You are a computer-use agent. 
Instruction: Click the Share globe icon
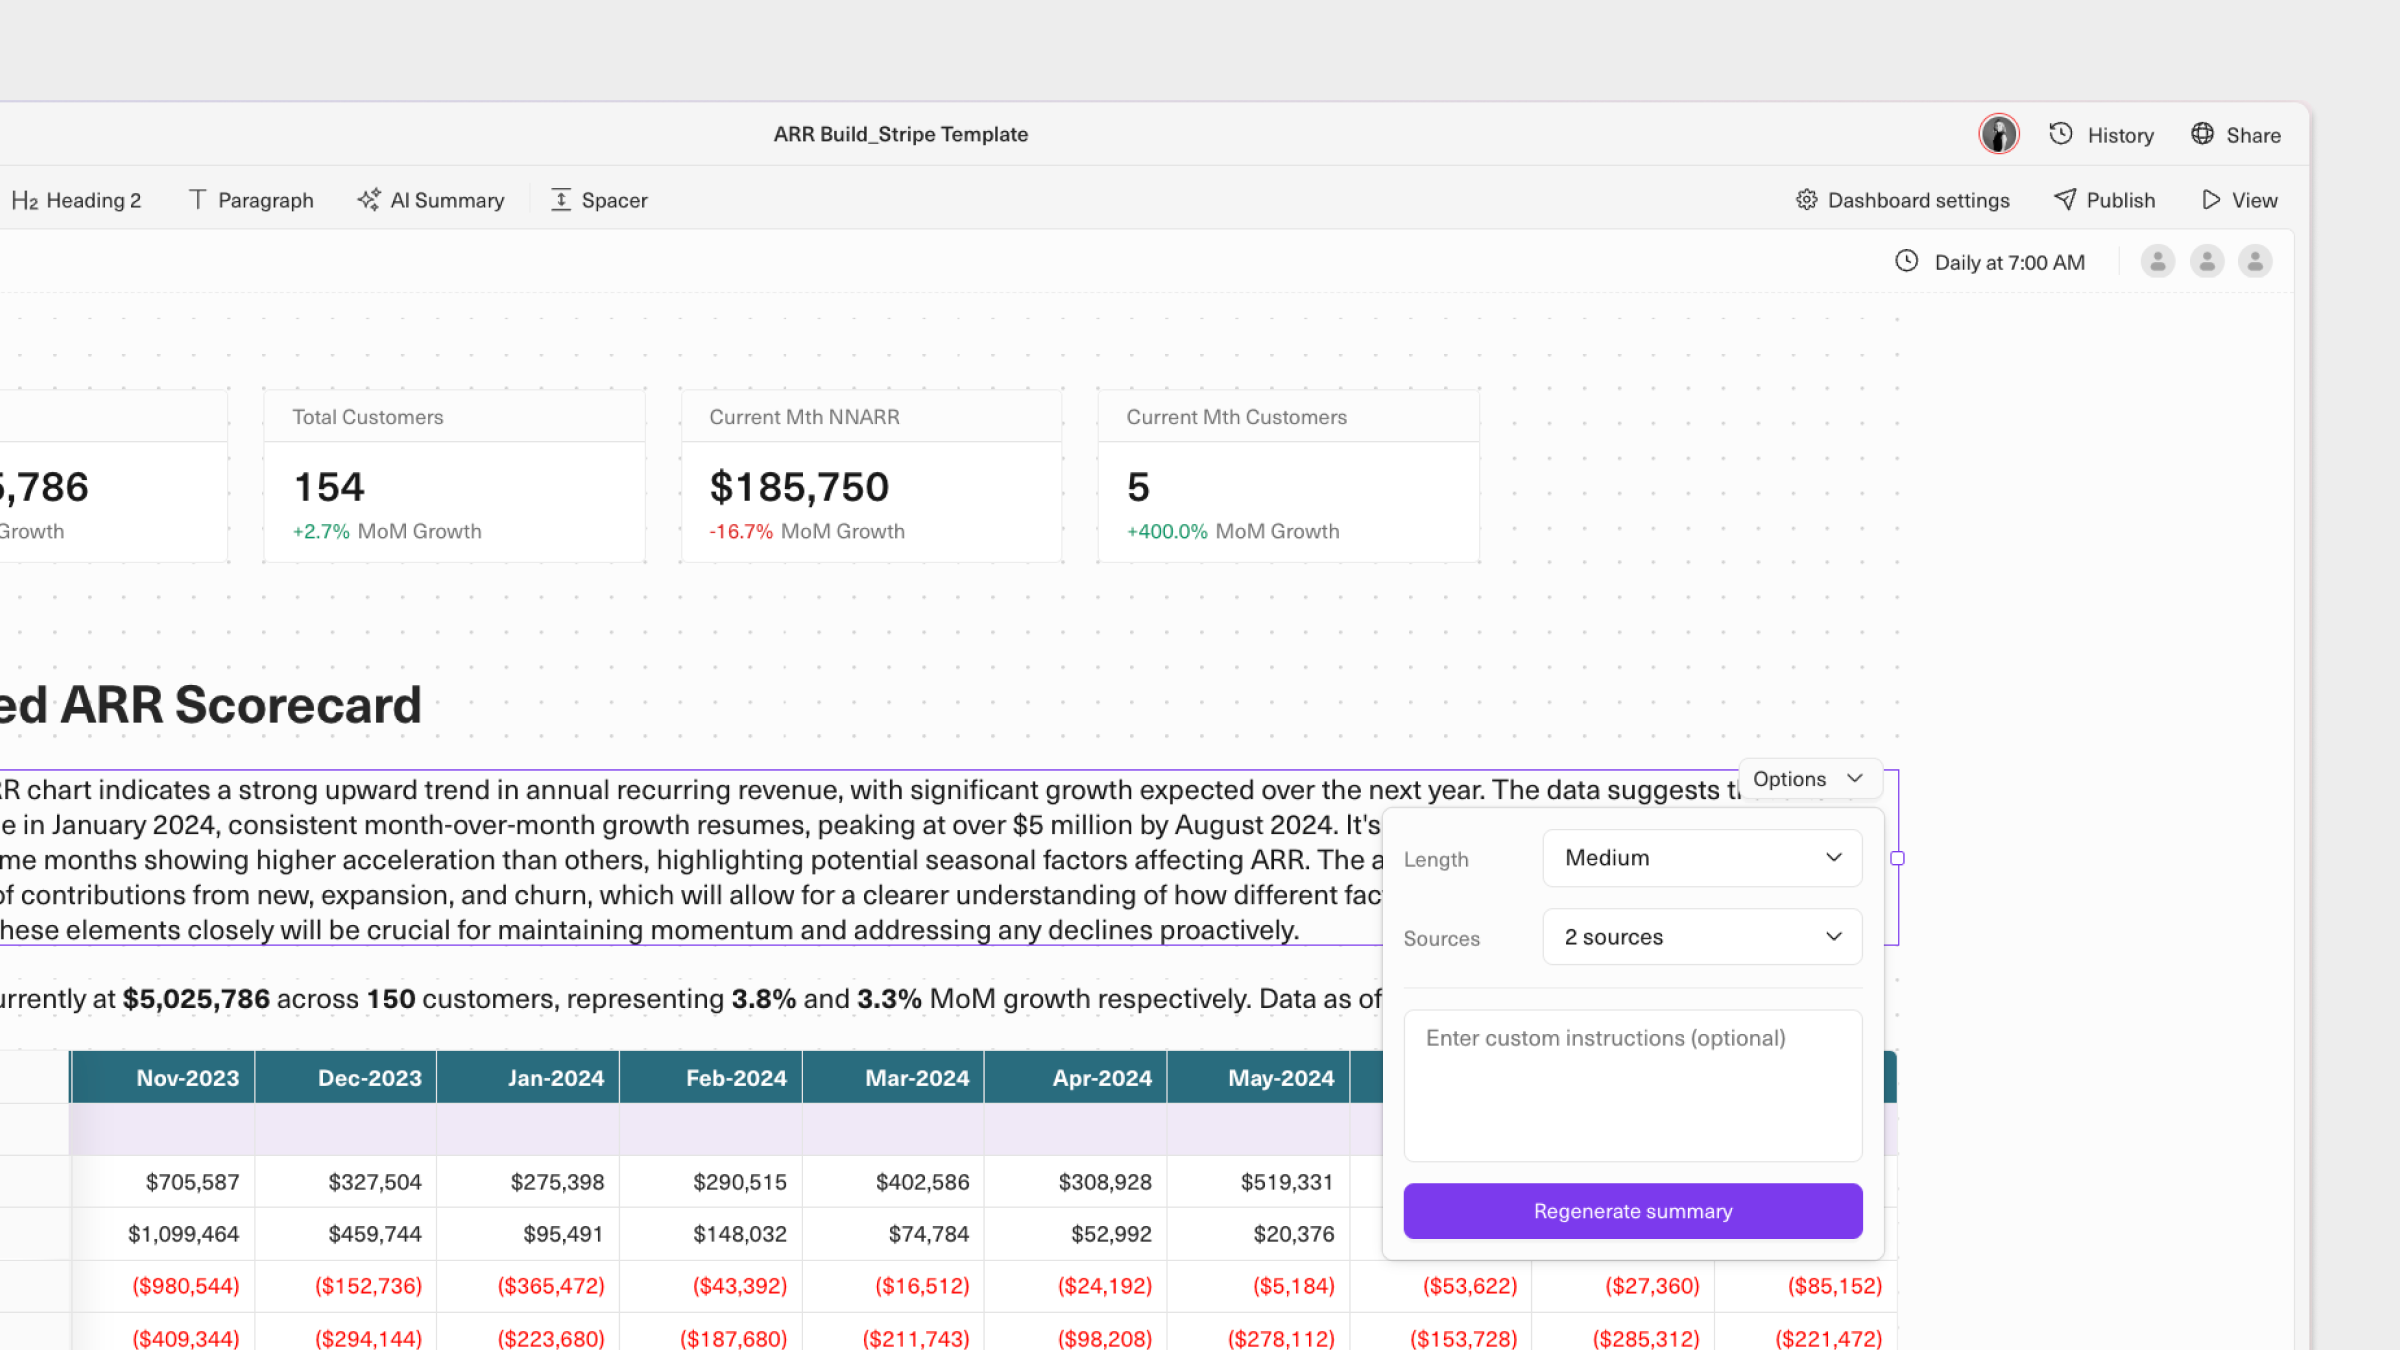point(2202,135)
